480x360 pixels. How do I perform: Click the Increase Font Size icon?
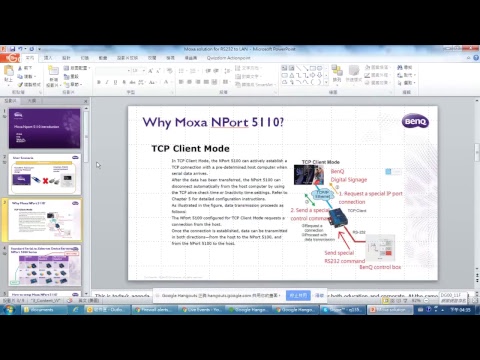point(151,71)
